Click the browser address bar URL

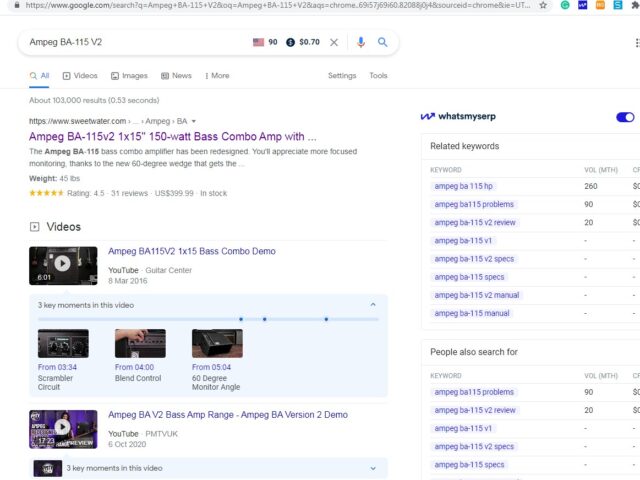pyautogui.click(x=278, y=5)
